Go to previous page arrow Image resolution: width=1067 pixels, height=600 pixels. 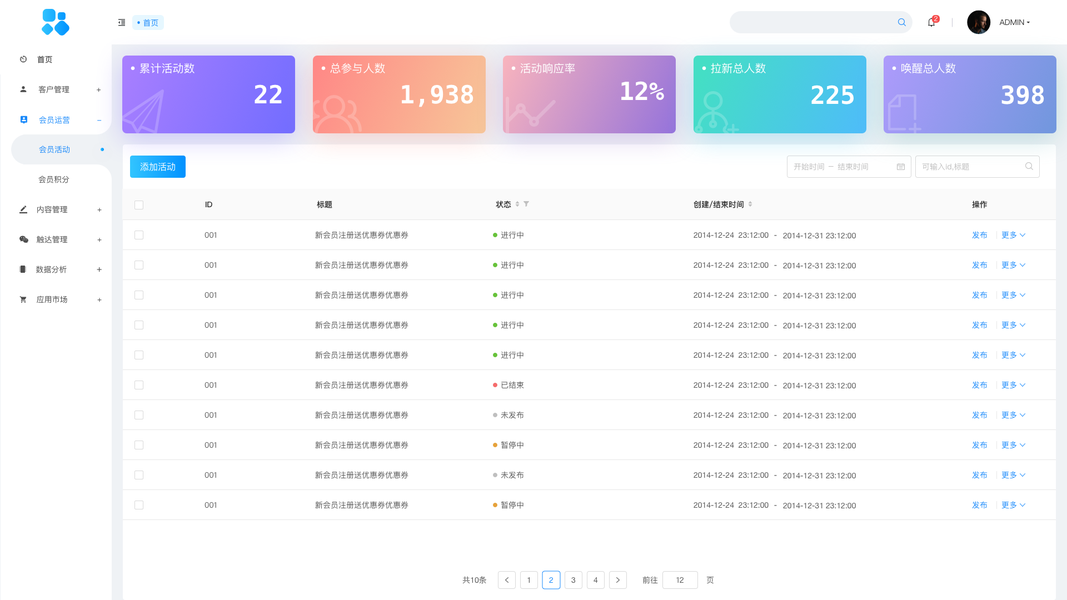pos(507,580)
